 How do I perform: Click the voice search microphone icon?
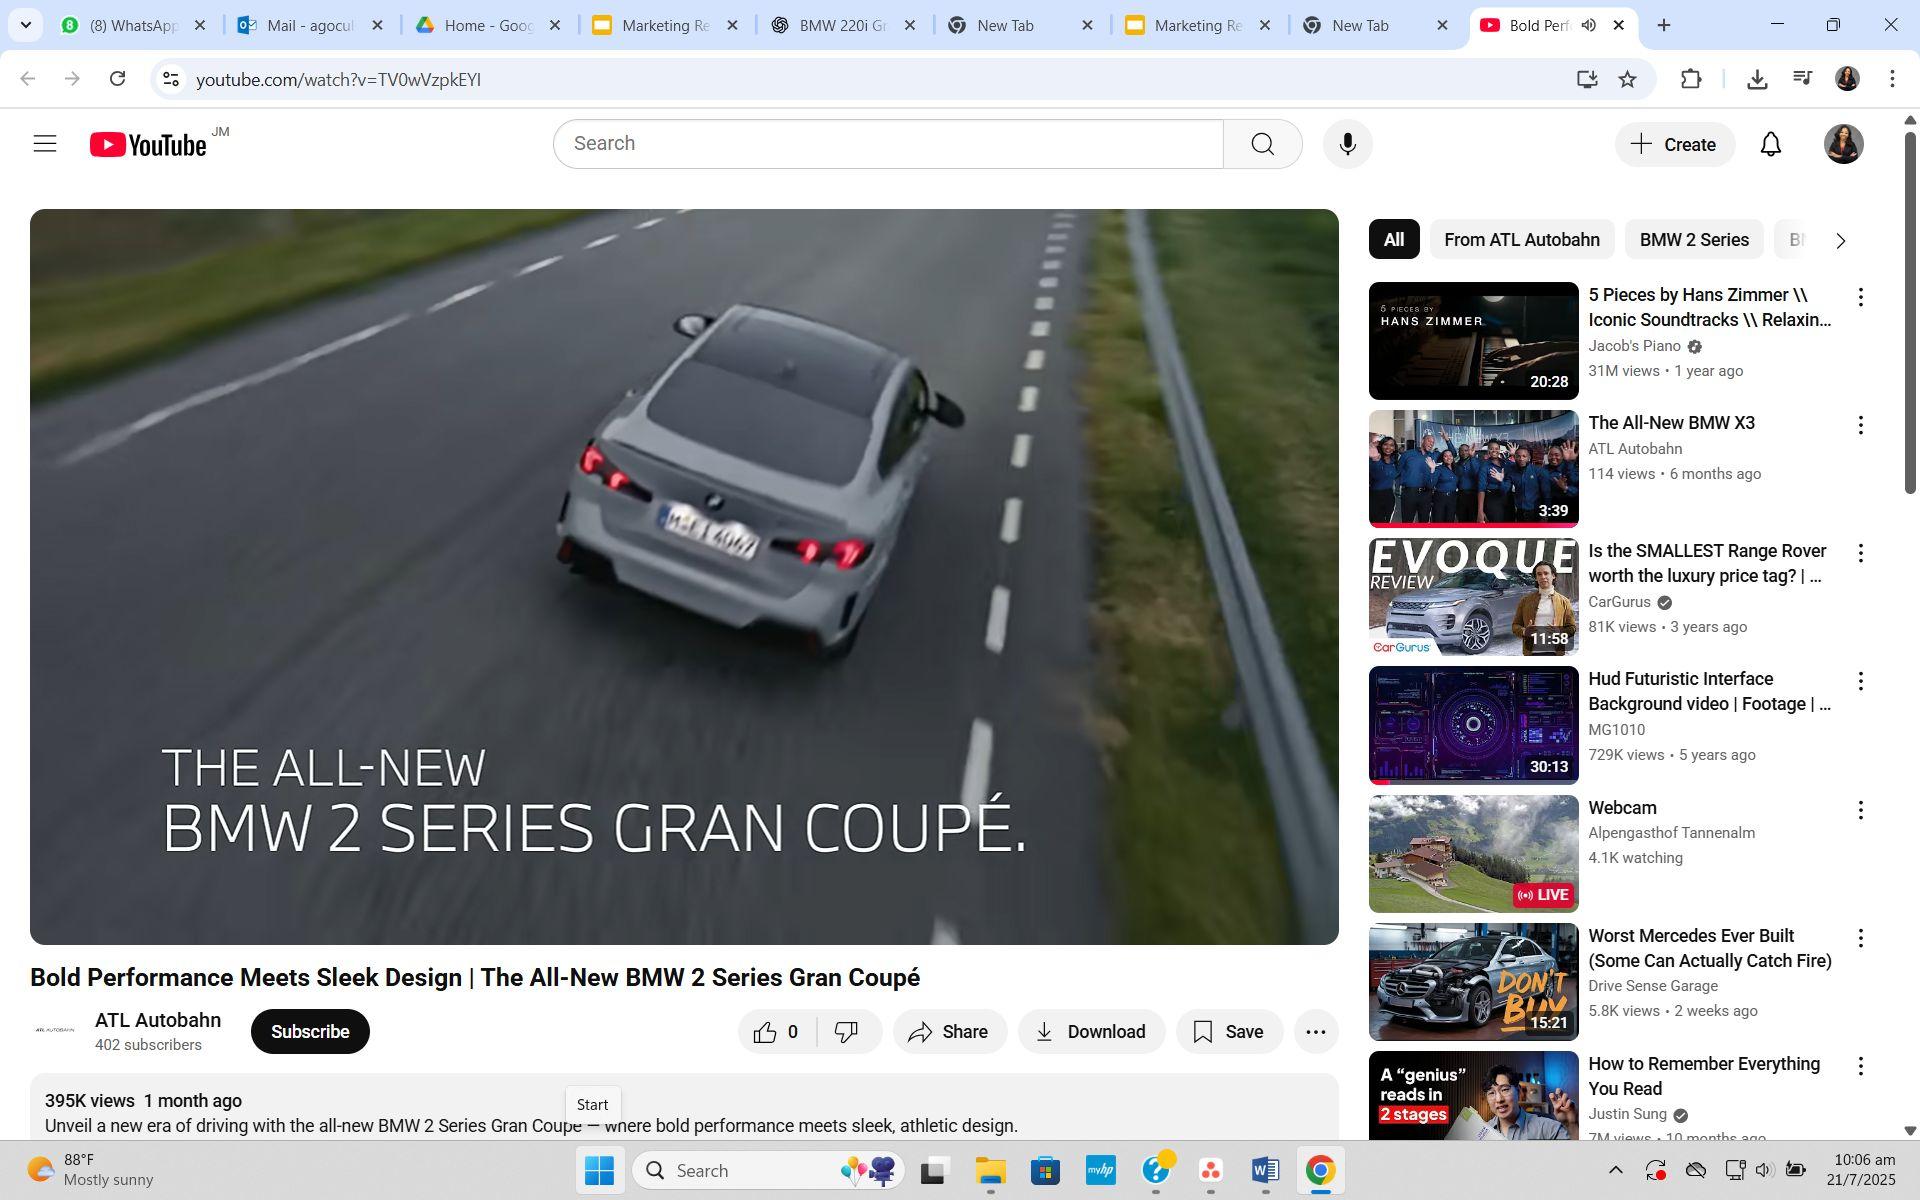click(x=1347, y=144)
